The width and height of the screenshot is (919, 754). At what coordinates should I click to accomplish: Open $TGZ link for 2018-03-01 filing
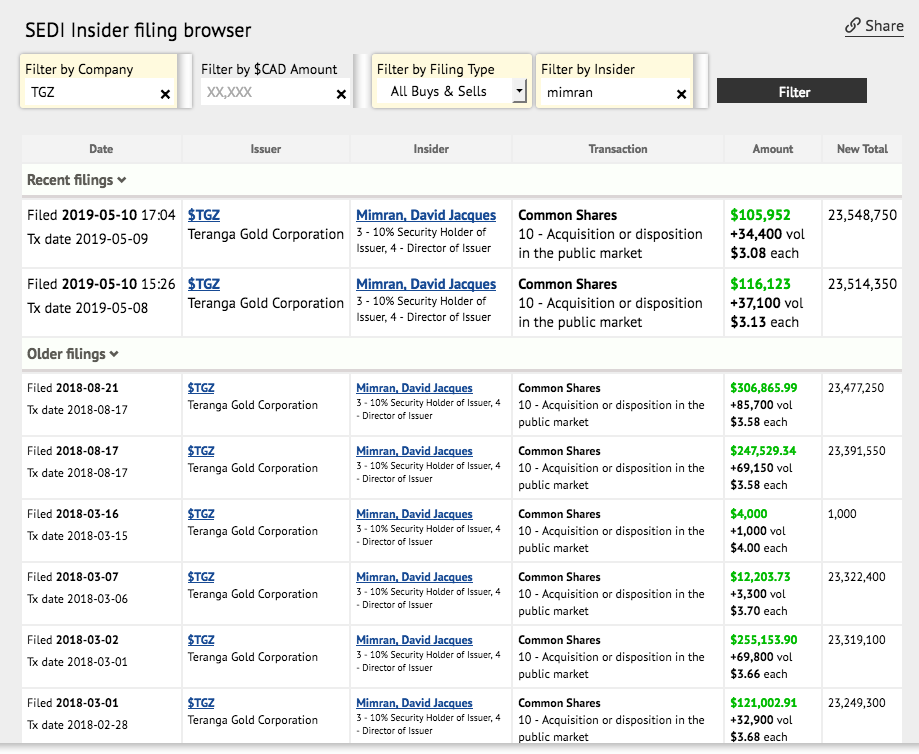pyautogui.click(x=201, y=703)
